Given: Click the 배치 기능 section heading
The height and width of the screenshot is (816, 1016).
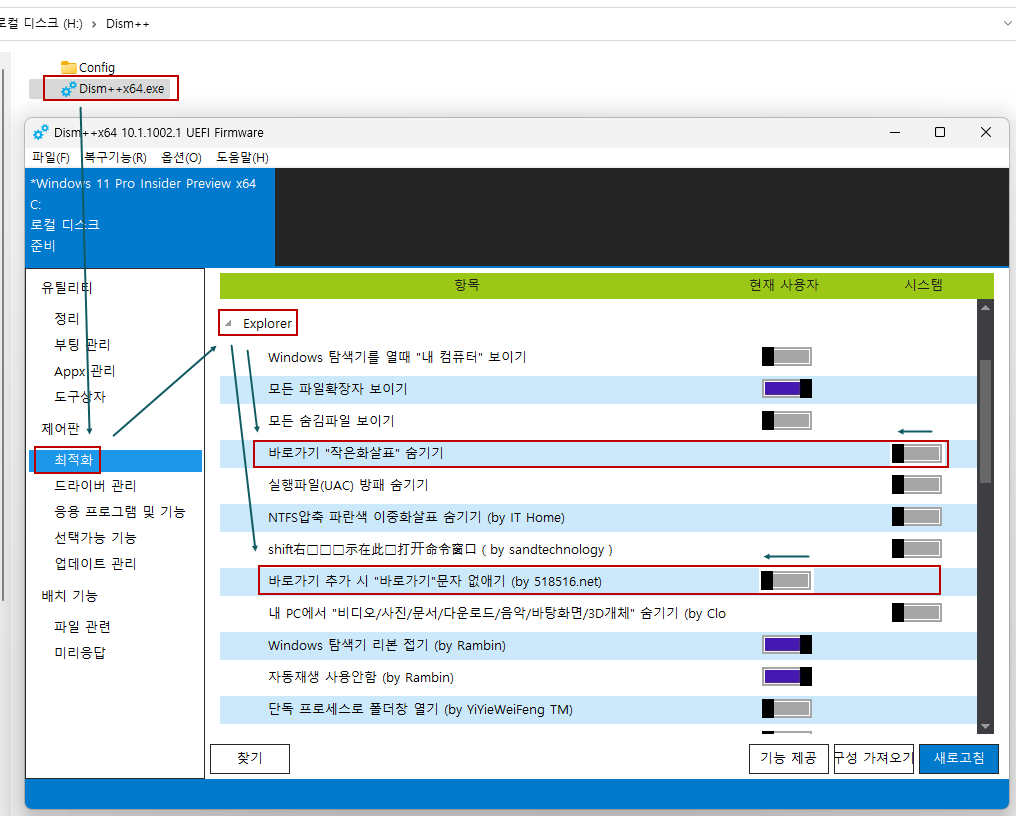Looking at the screenshot, I should point(69,596).
